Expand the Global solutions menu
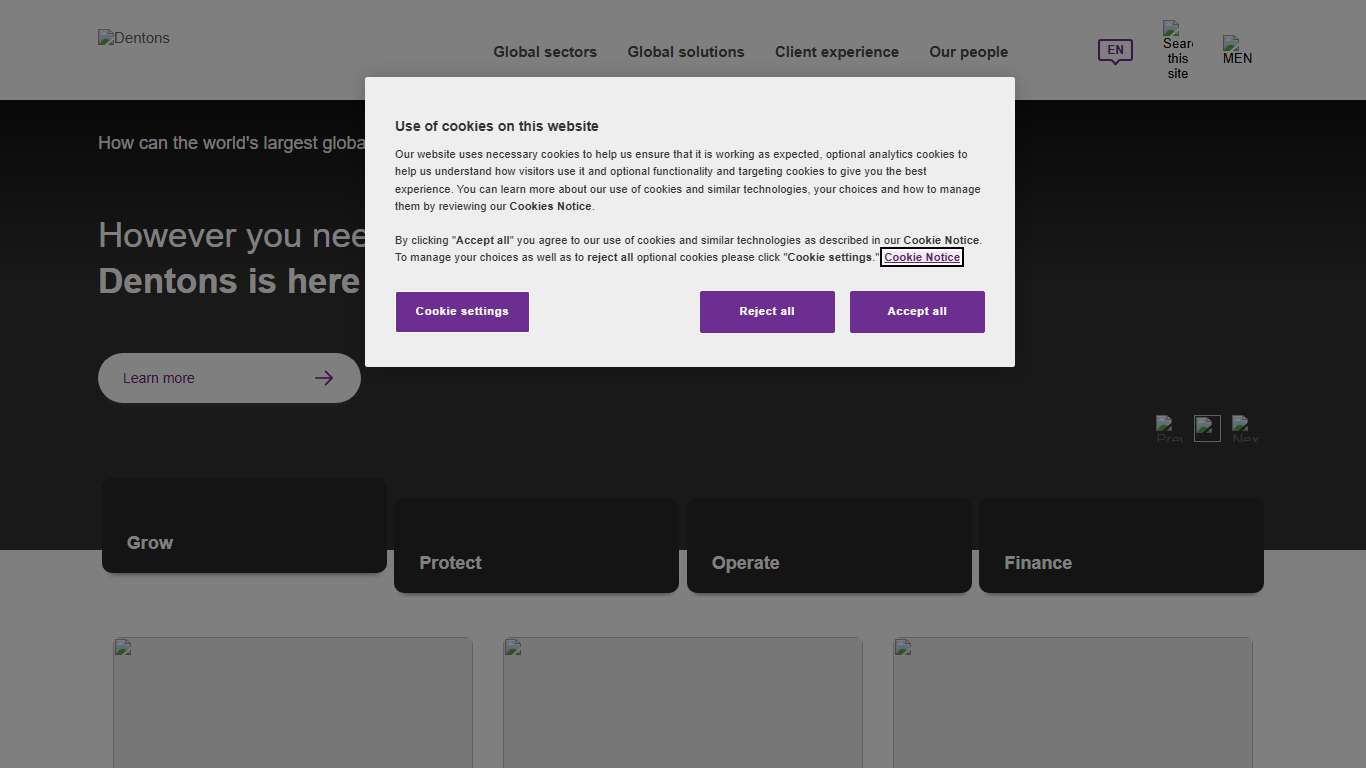This screenshot has width=1366, height=768. point(686,52)
